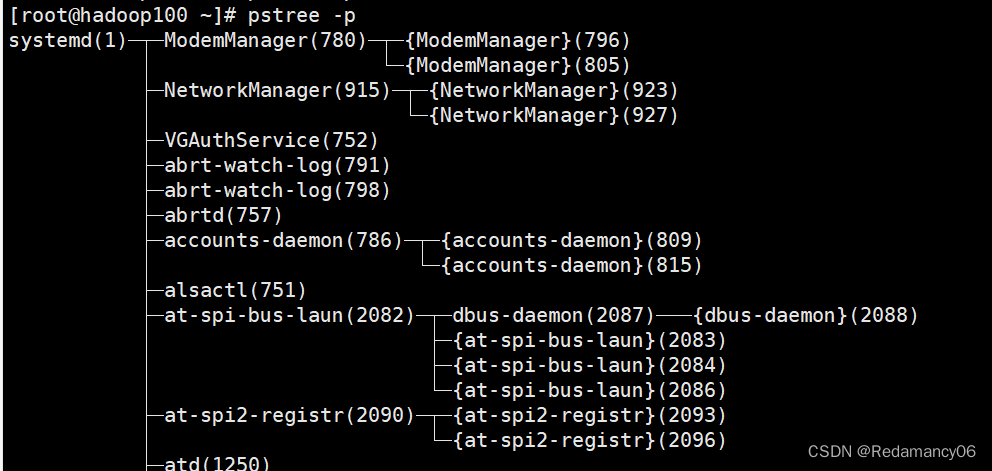
Task: Select the dbus-daemon(2087) child process
Action: [x=554, y=316]
